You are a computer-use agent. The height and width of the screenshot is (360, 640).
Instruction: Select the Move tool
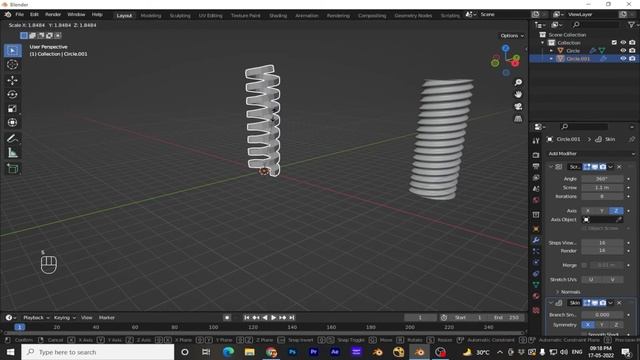click(12, 80)
